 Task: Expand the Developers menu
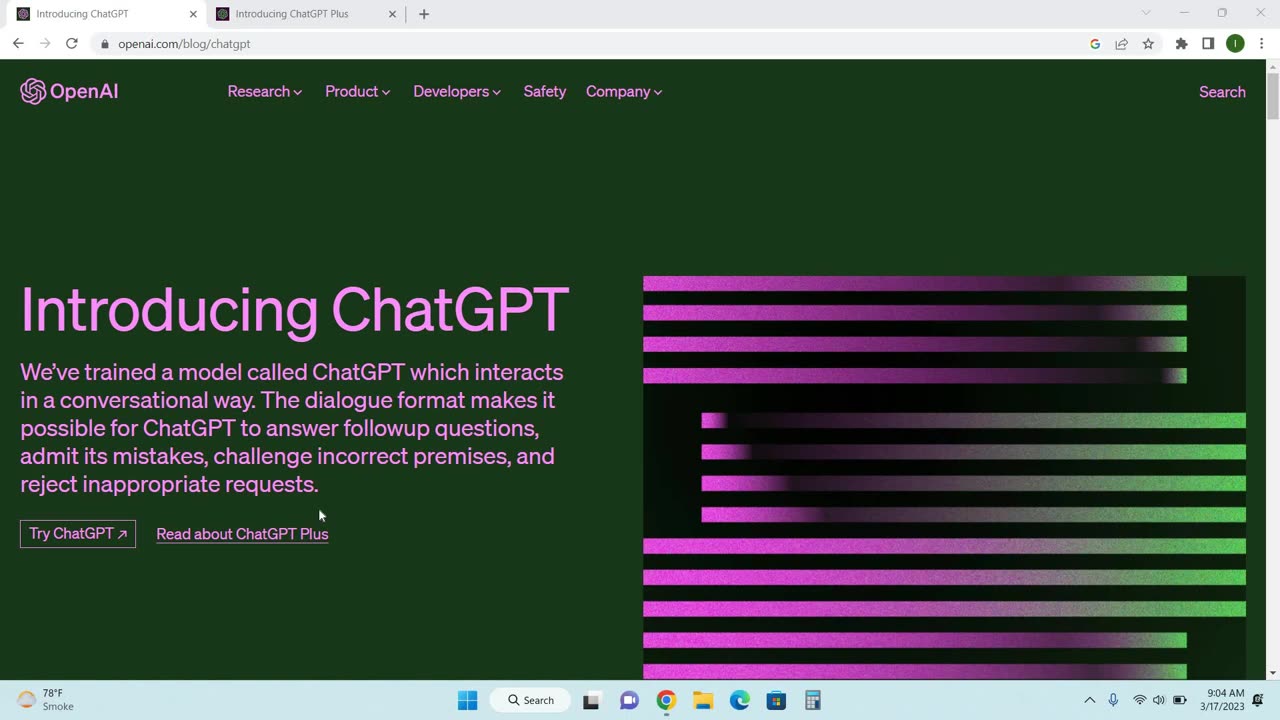[x=457, y=92]
